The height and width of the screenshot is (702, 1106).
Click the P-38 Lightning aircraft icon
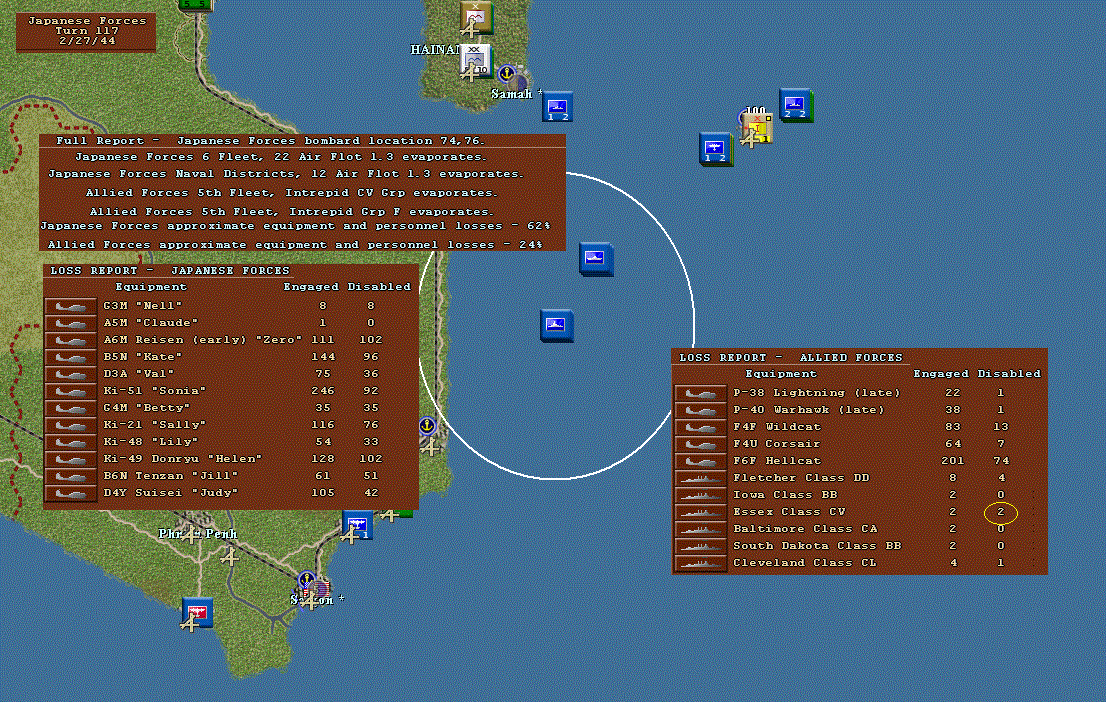(x=700, y=393)
